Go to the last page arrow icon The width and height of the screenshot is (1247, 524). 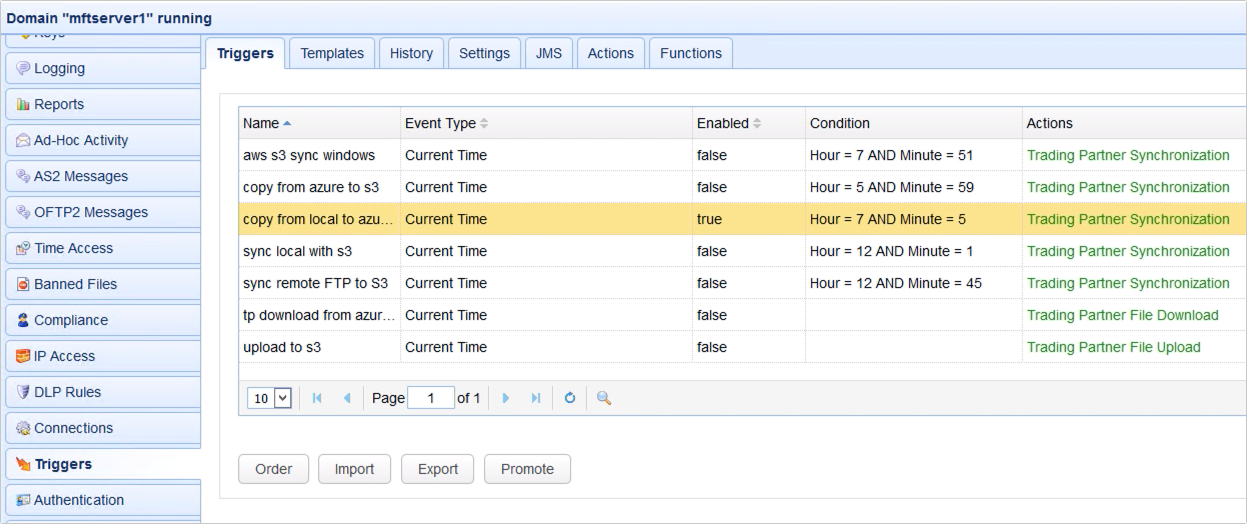point(536,398)
